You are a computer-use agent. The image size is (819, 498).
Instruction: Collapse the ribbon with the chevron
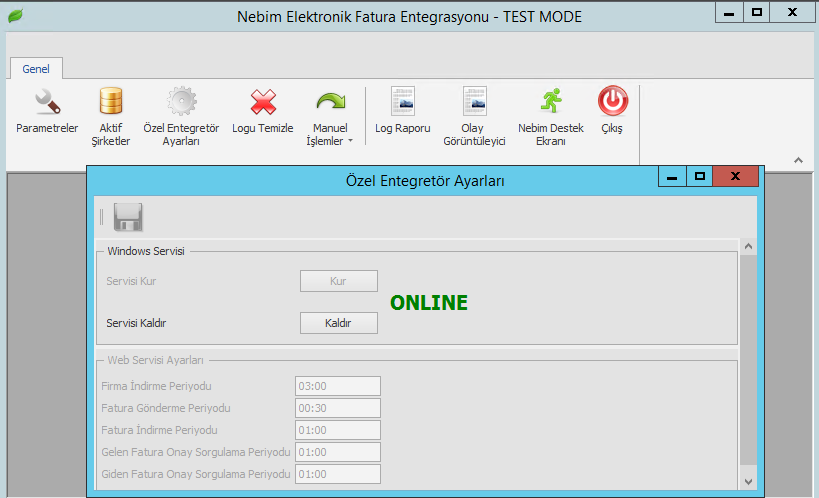[x=798, y=160]
